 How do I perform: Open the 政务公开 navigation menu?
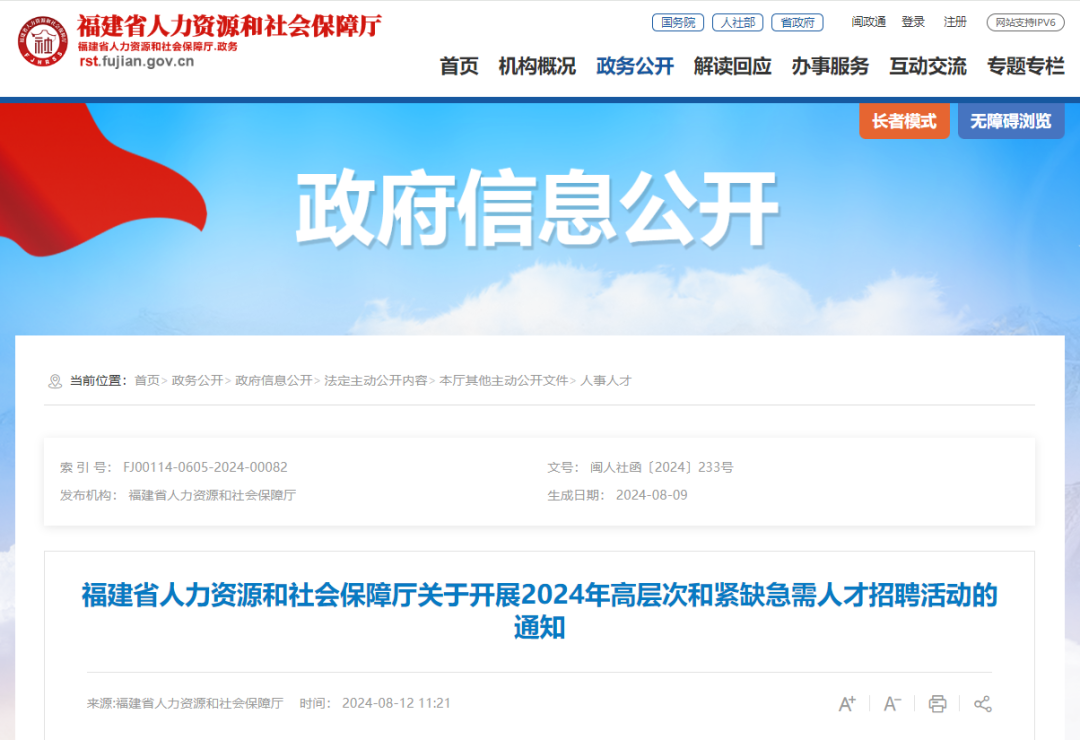coord(634,66)
